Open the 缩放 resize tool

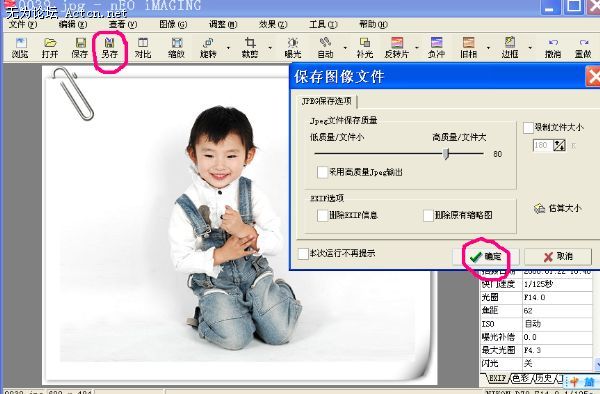coord(176,47)
